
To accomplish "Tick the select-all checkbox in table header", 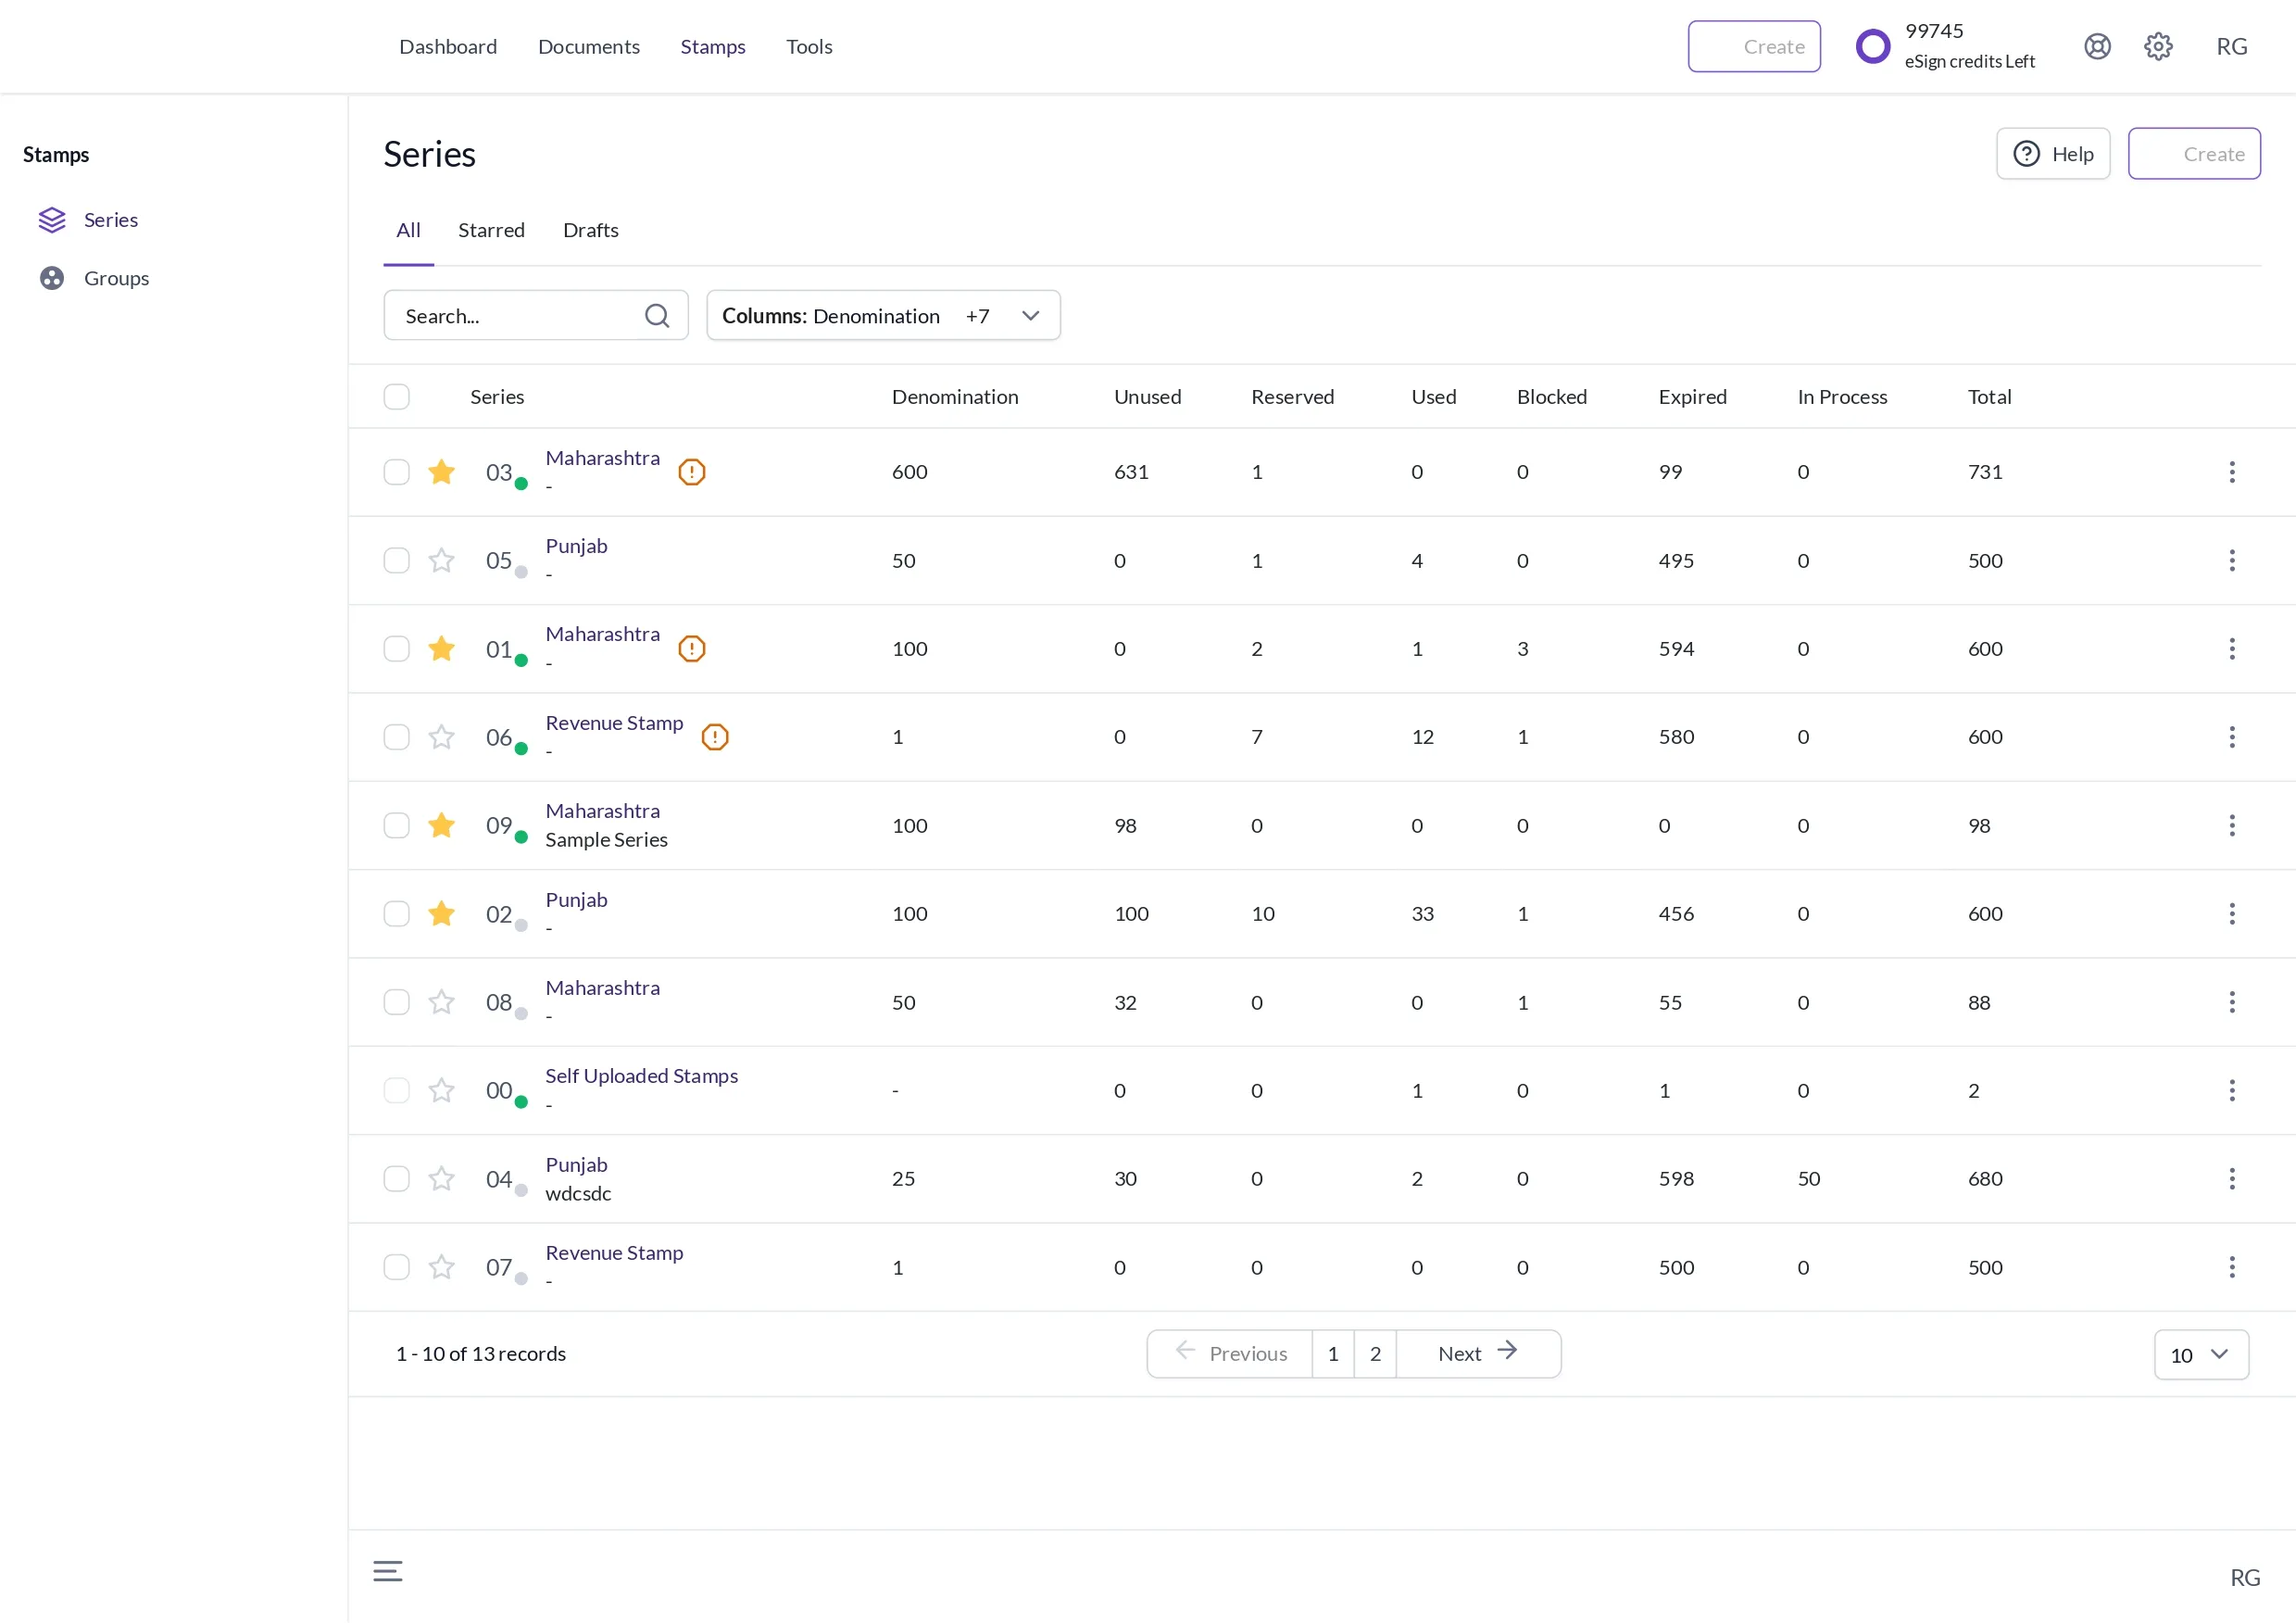I will click(397, 397).
